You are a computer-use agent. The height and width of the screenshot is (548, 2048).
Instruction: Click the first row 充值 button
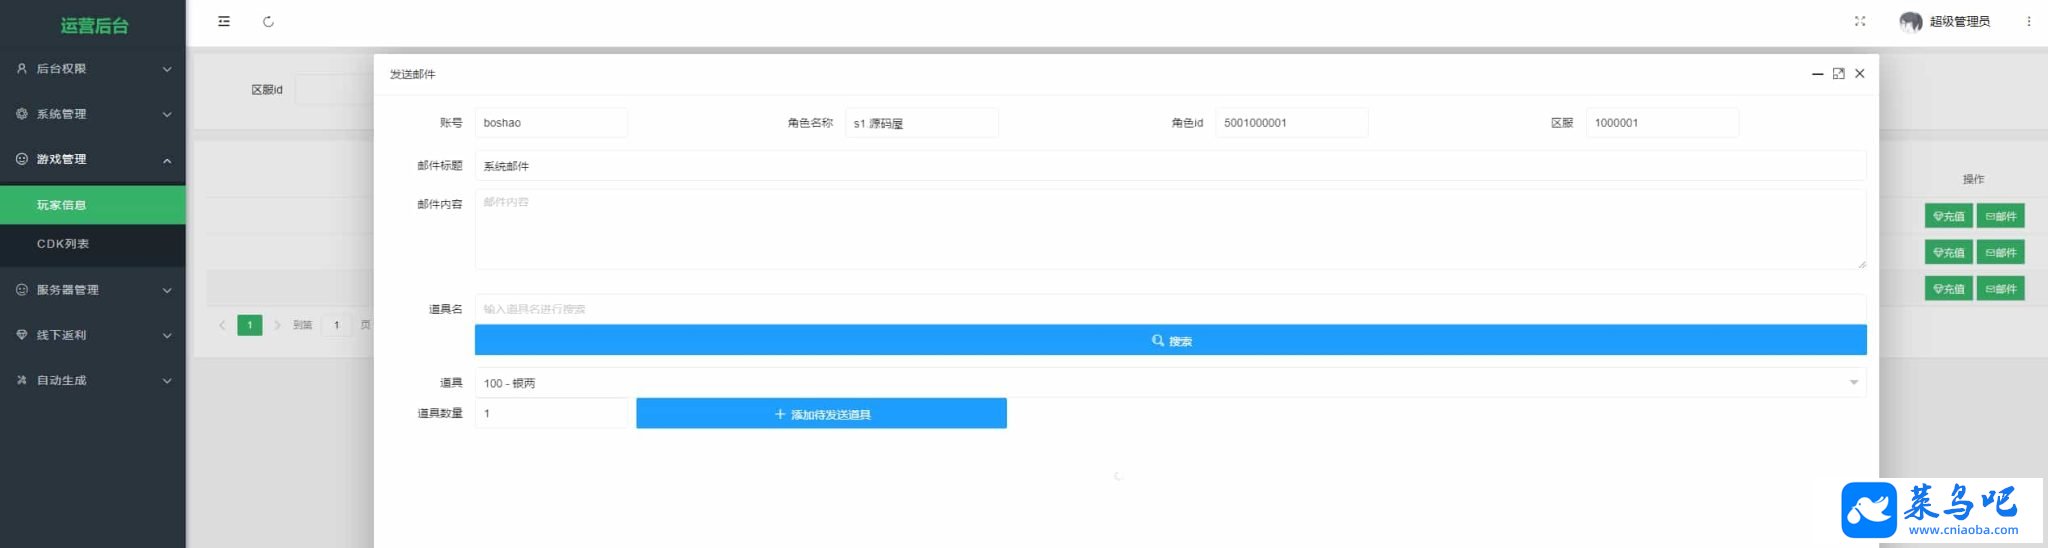(x=1948, y=216)
